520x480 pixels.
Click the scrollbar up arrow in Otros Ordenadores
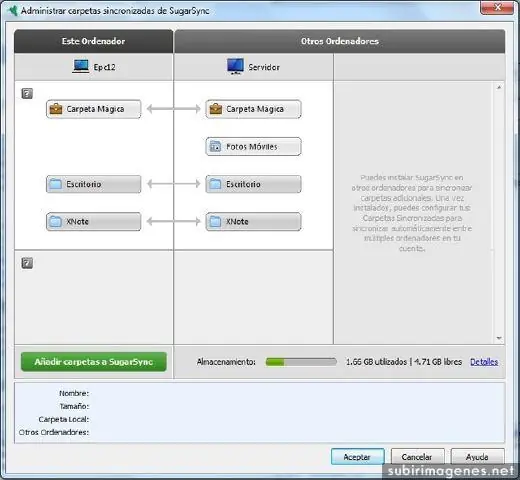[499, 87]
